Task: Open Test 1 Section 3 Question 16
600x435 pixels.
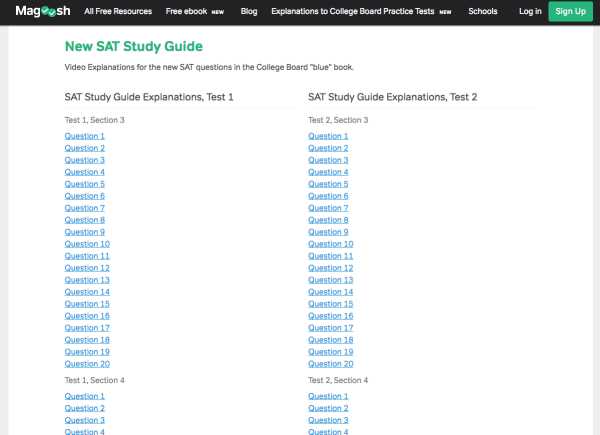Action: [x=87, y=316]
